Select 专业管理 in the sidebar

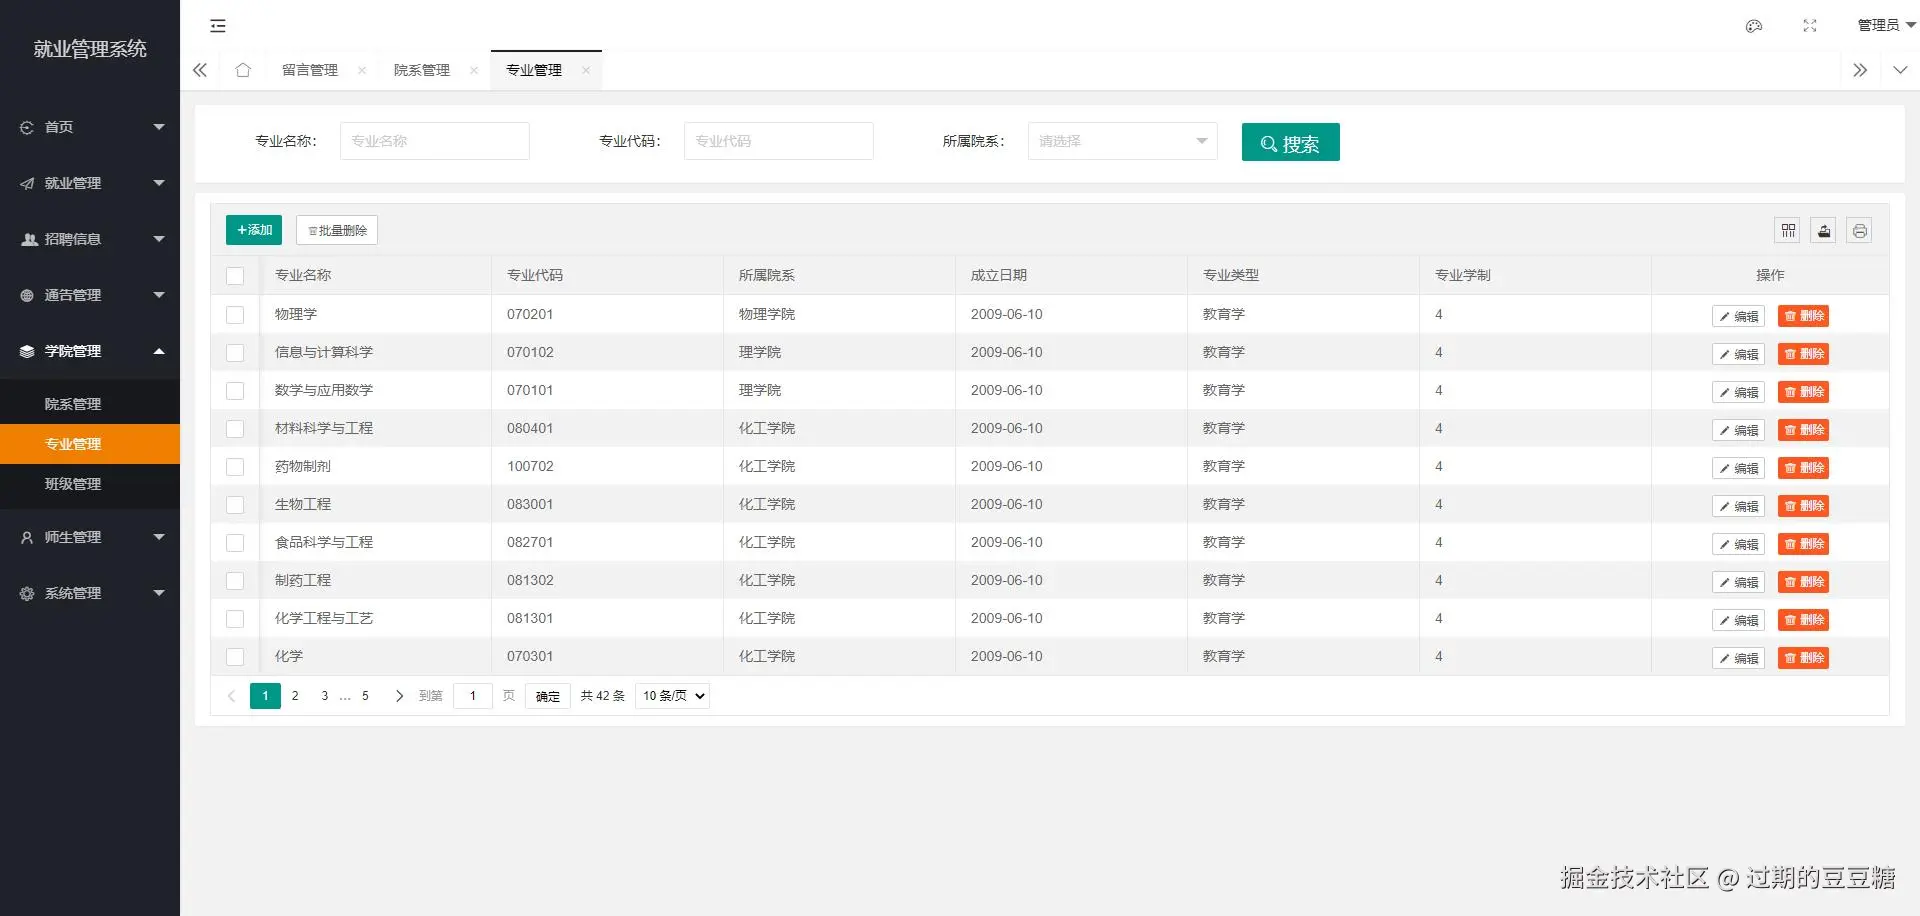point(90,444)
